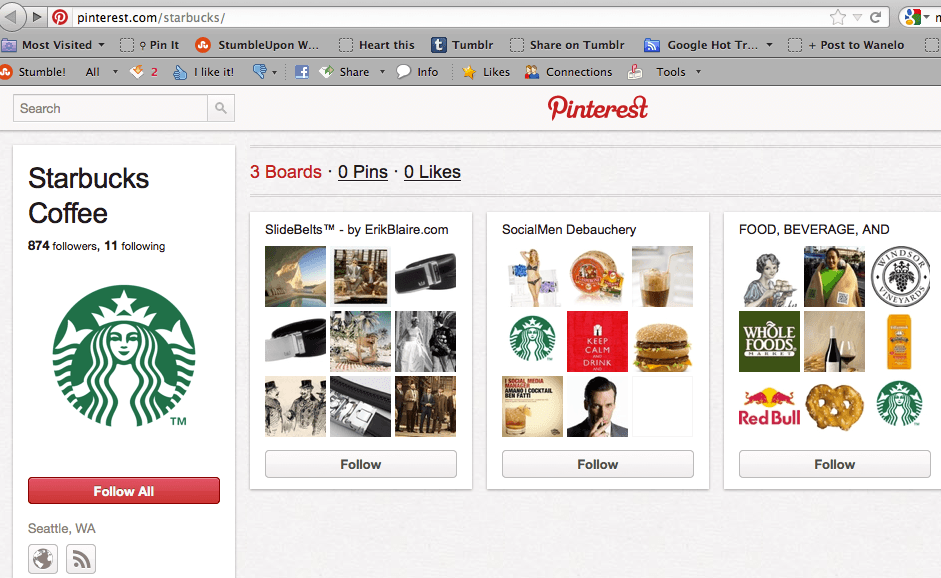Viewport: 941px width, 578px height.
Task: Click the 11 following count
Action: pos(134,246)
